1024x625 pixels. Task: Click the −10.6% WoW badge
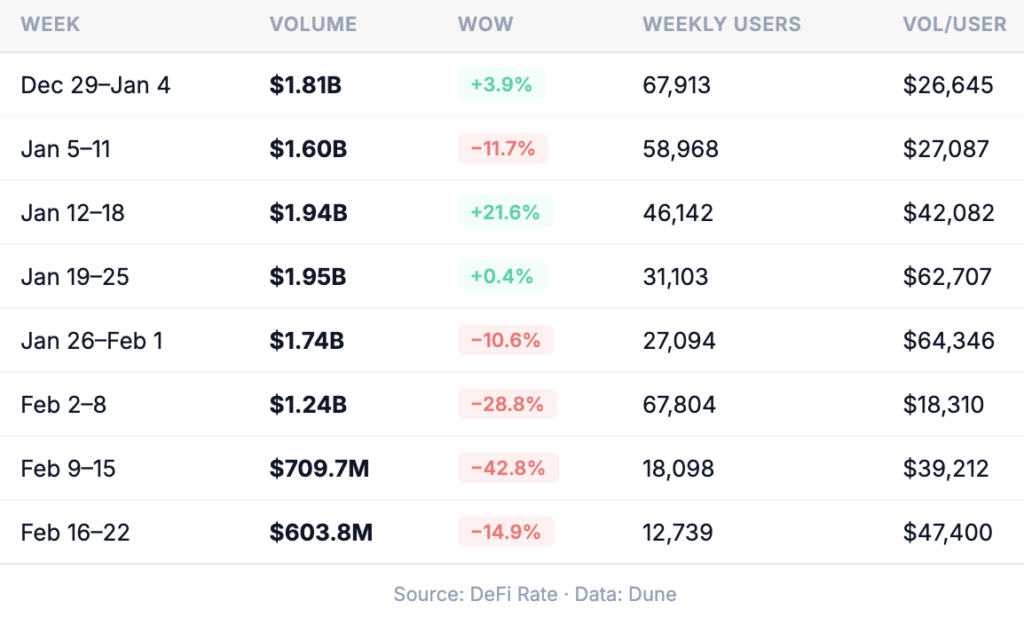pos(505,341)
